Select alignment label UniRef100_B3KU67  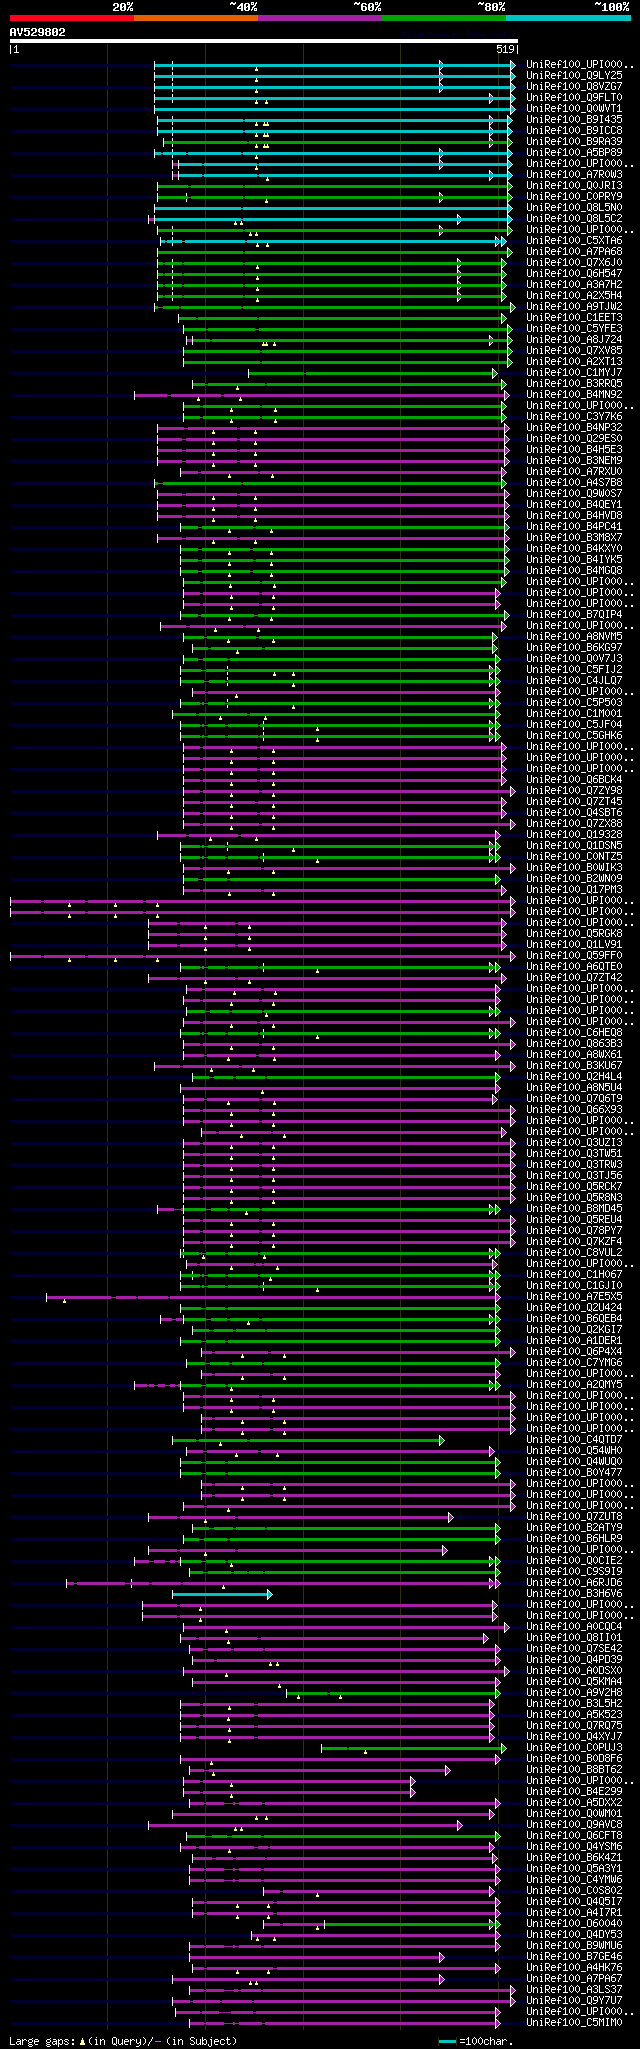[574, 1065]
